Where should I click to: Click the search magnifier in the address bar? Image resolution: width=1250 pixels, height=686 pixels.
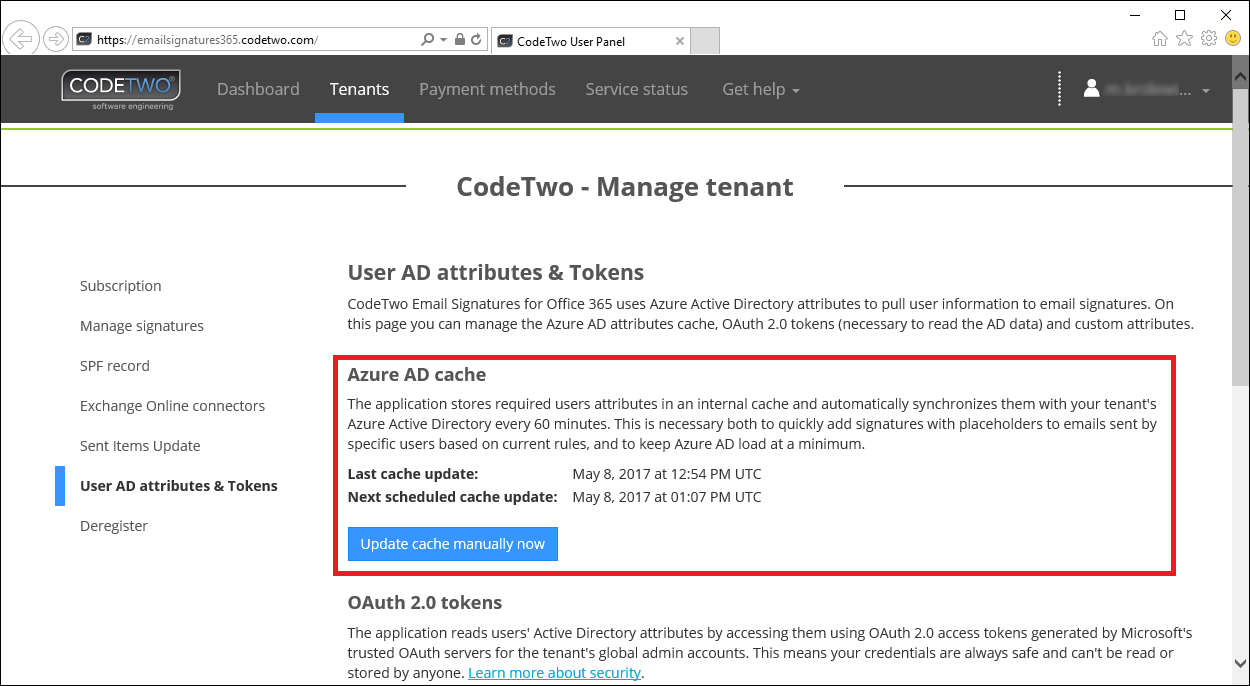click(x=428, y=40)
